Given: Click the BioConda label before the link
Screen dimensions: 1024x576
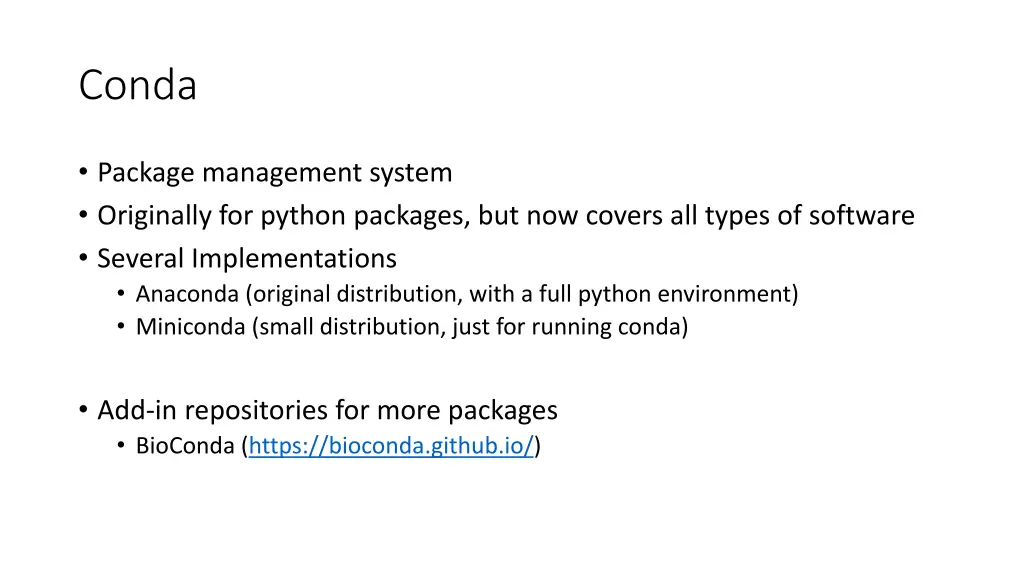Looking at the screenshot, I should (185, 446).
